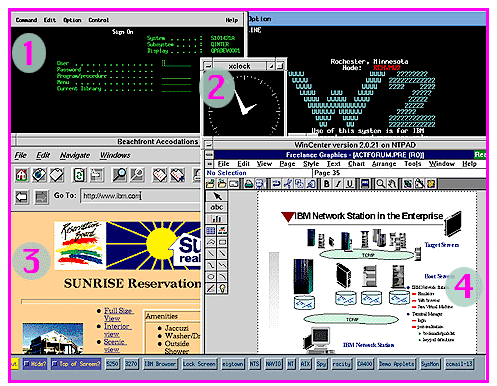
Task: Click the Go To URL field
Action: [141, 196]
